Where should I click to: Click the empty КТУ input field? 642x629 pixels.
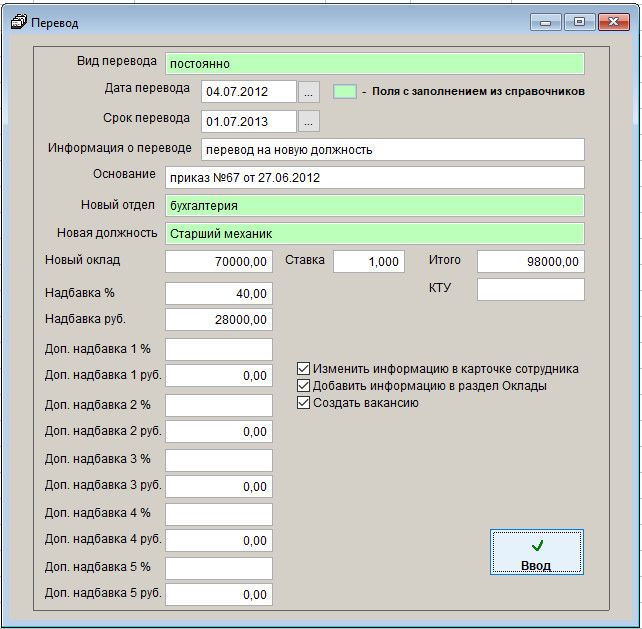(530, 290)
